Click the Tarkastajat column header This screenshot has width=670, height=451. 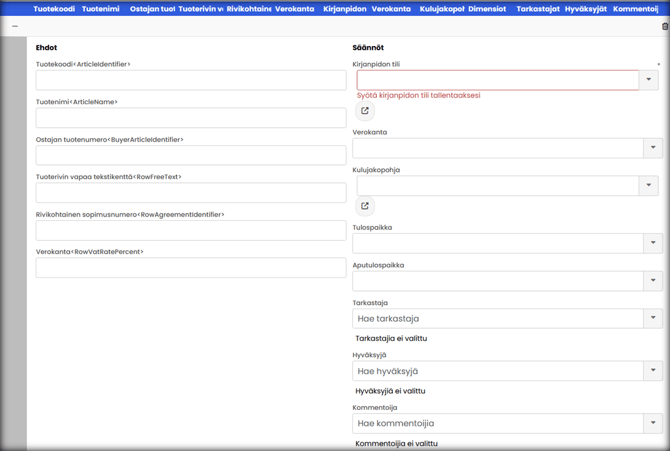click(538, 9)
